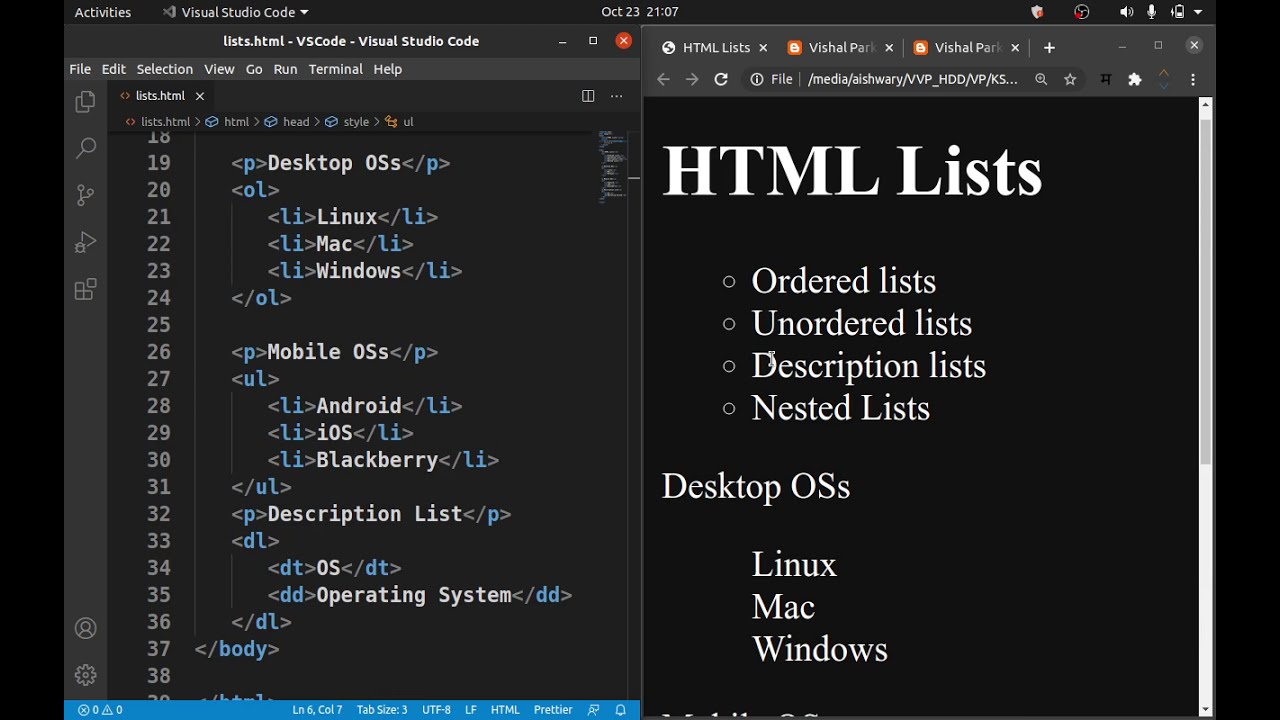Click the Devanagari extension icon in the browser toolbar
Image resolution: width=1280 pixels, height=720 pixels.
coord(1105,79)
